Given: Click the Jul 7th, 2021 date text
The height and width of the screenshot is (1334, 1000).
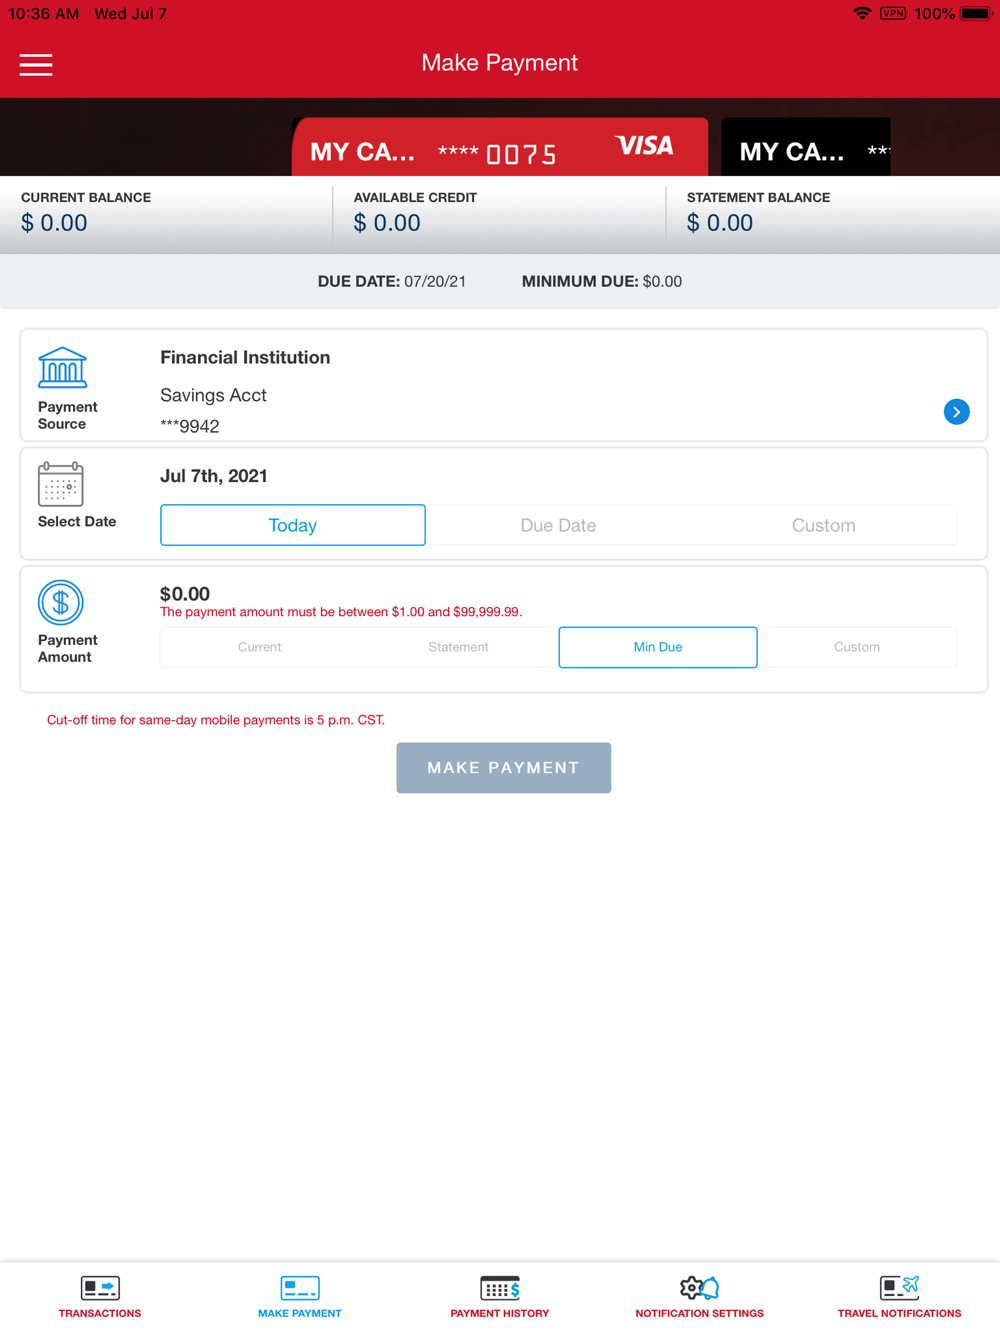Looking at the screenshot, I should click(214, 476).
